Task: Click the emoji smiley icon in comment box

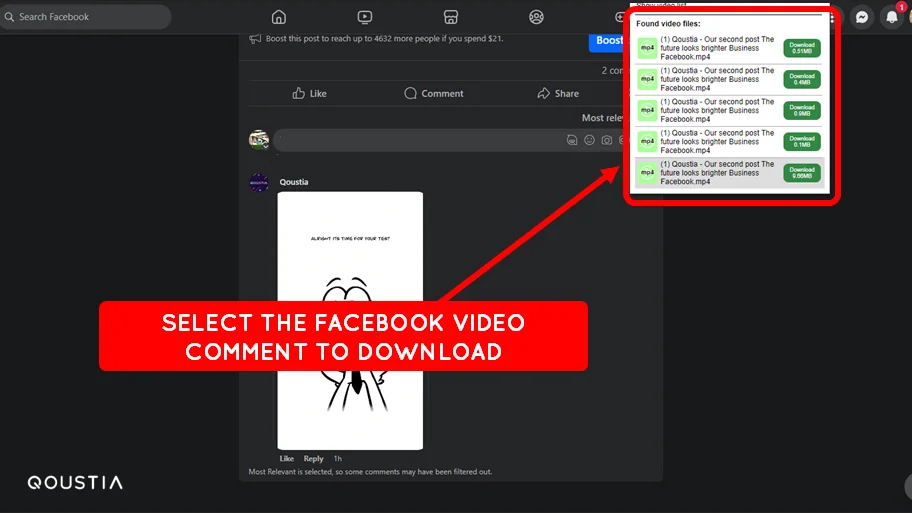Action: coord(589,140)
